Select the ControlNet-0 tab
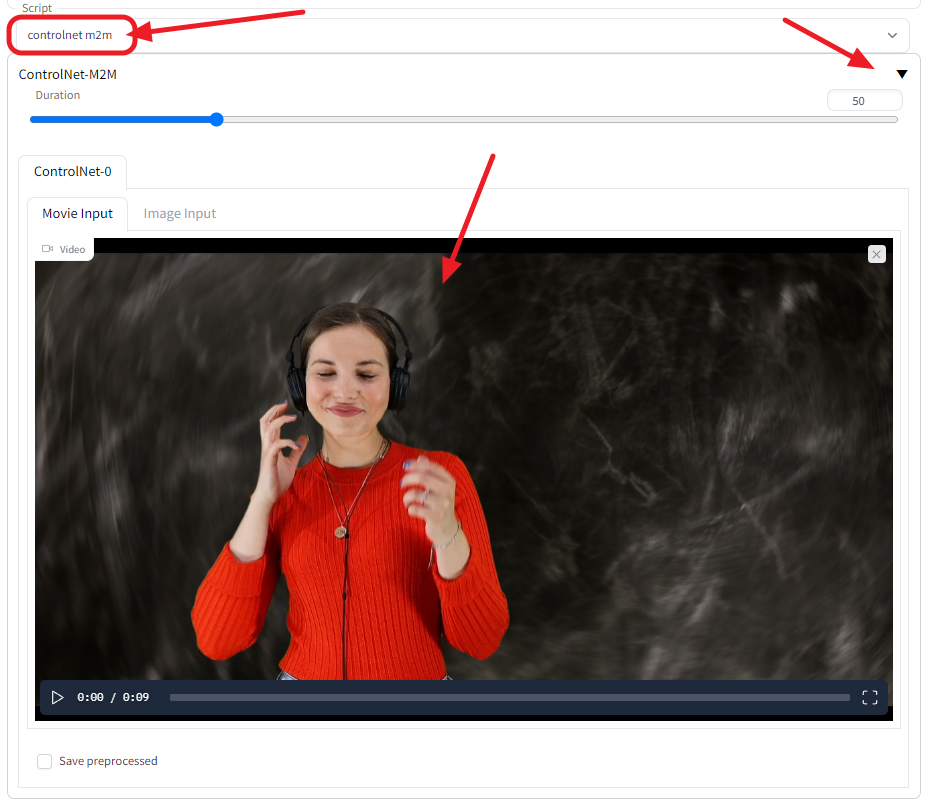This screenshot has height=803, width=931. point(72,172)
